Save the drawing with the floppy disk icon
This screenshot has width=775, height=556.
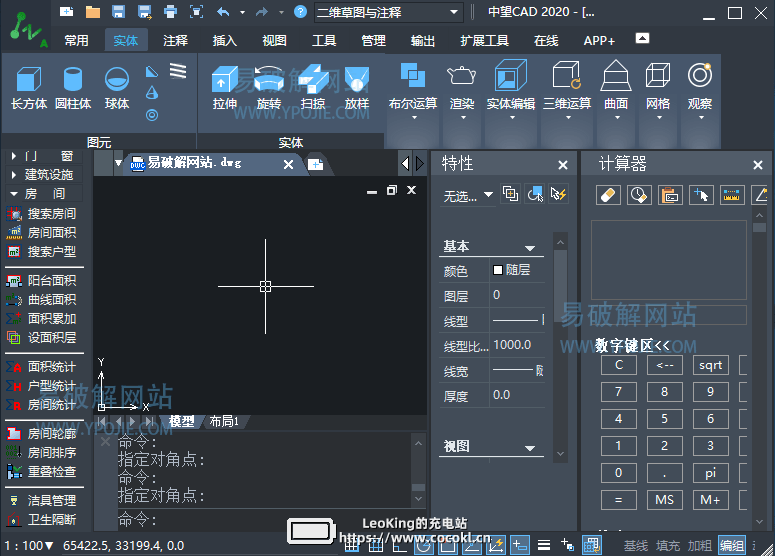point(119,11)
